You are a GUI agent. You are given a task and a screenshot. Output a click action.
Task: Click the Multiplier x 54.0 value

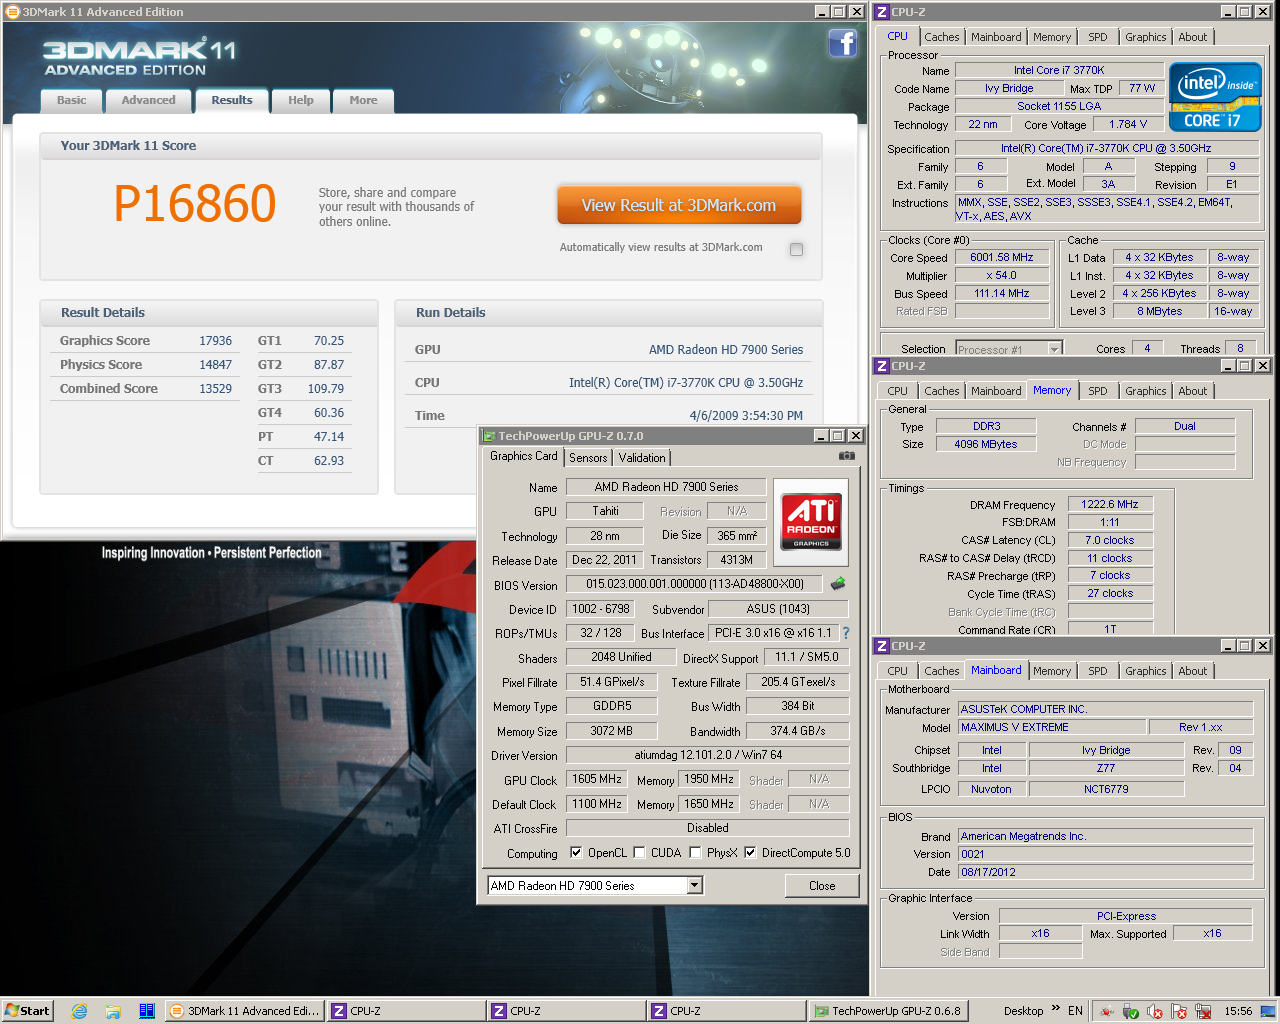(x=1001, y=275)
